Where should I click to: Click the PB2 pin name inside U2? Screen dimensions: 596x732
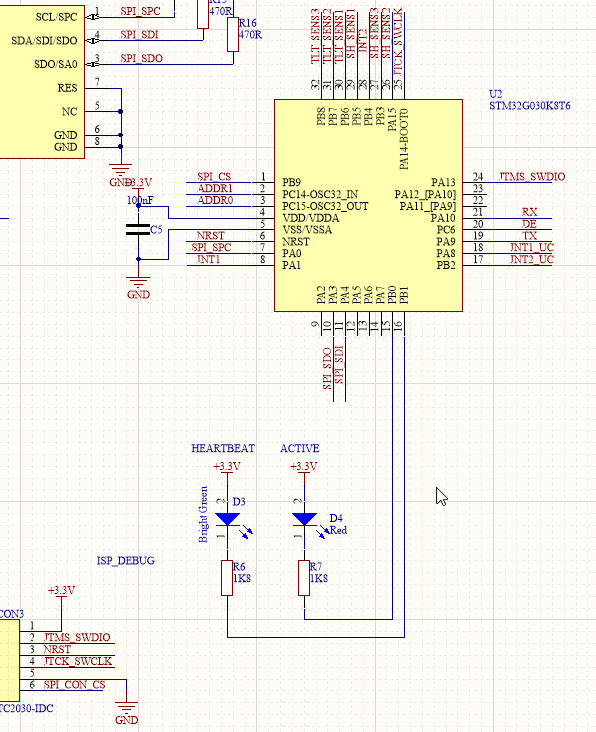click(x=446, y=265)
